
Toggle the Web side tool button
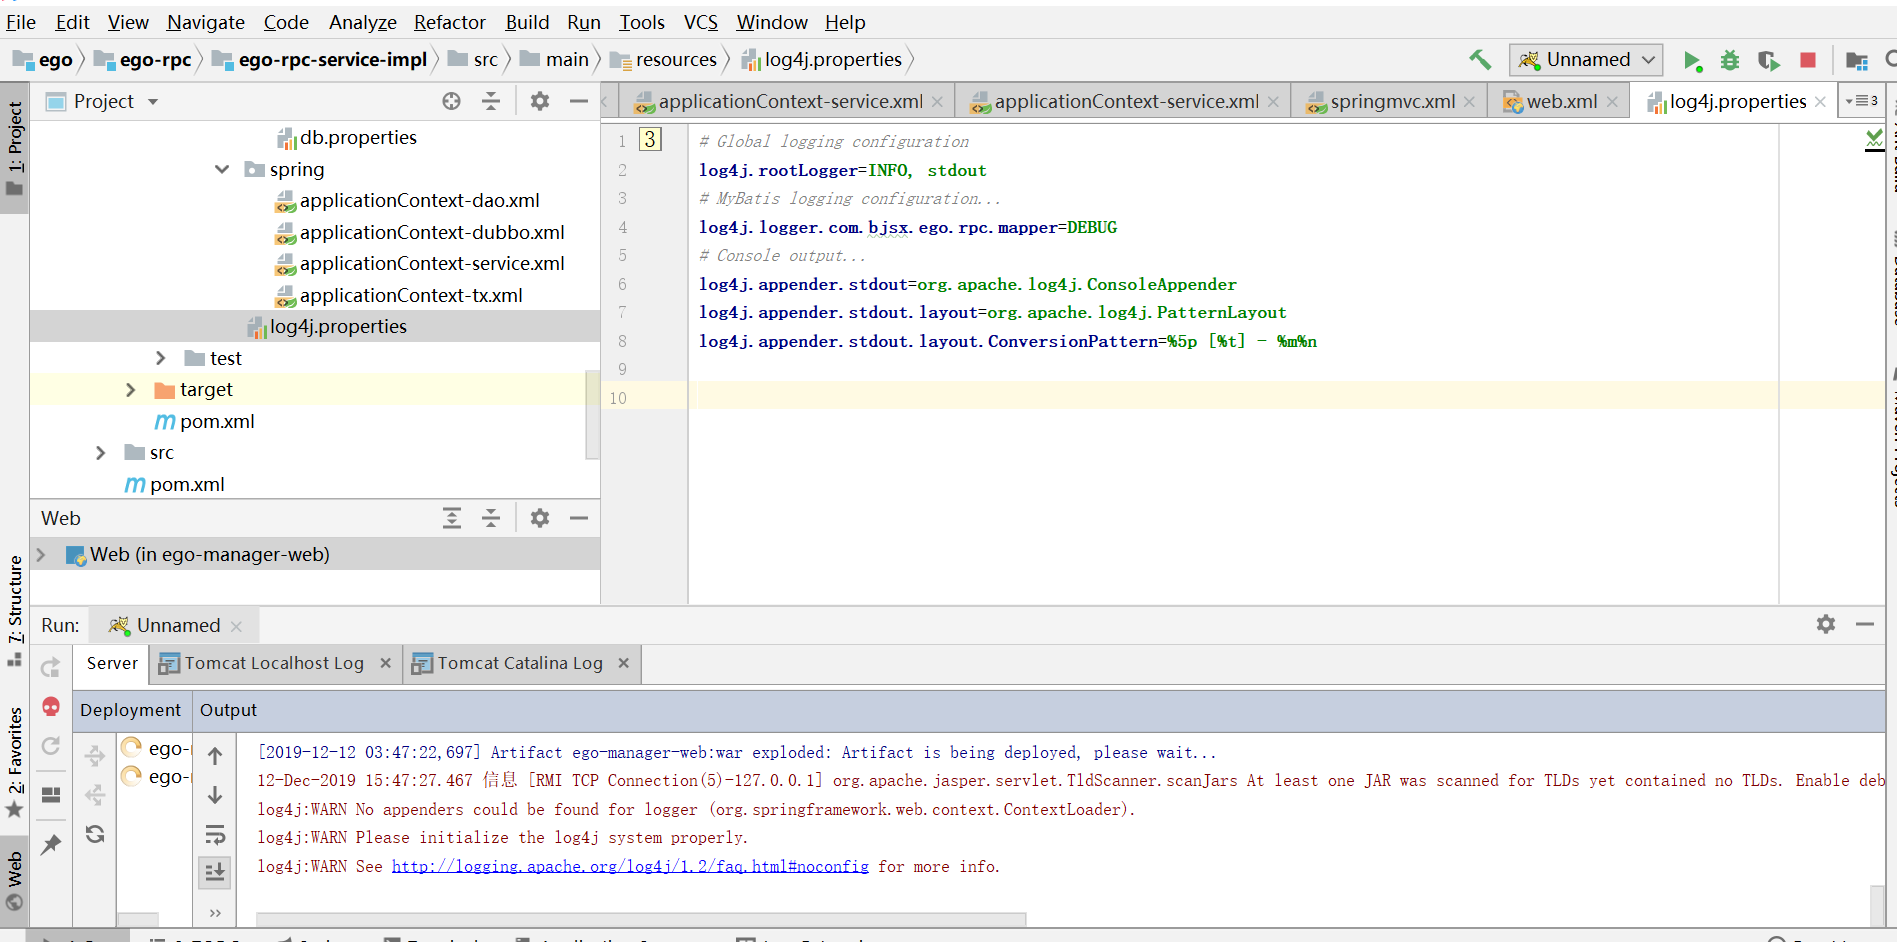point(15,881)
